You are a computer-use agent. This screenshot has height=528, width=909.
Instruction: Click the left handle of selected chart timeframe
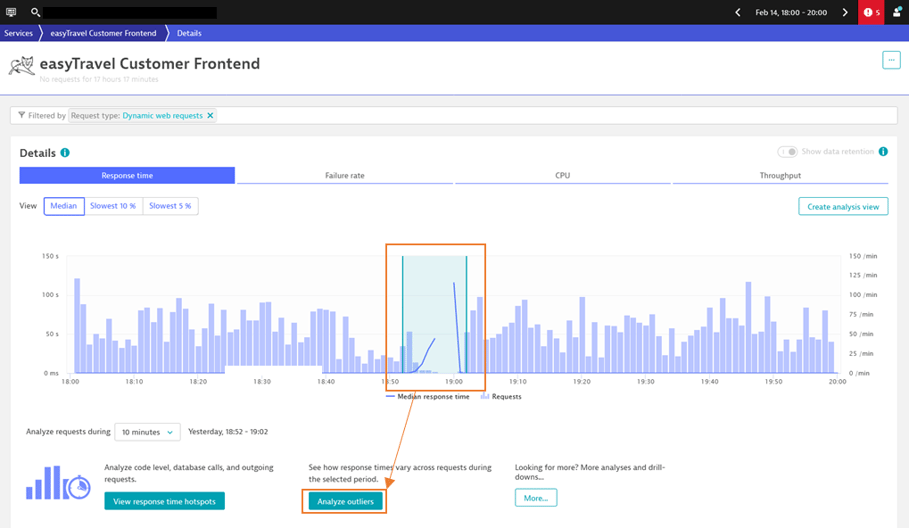coord(402,314)
